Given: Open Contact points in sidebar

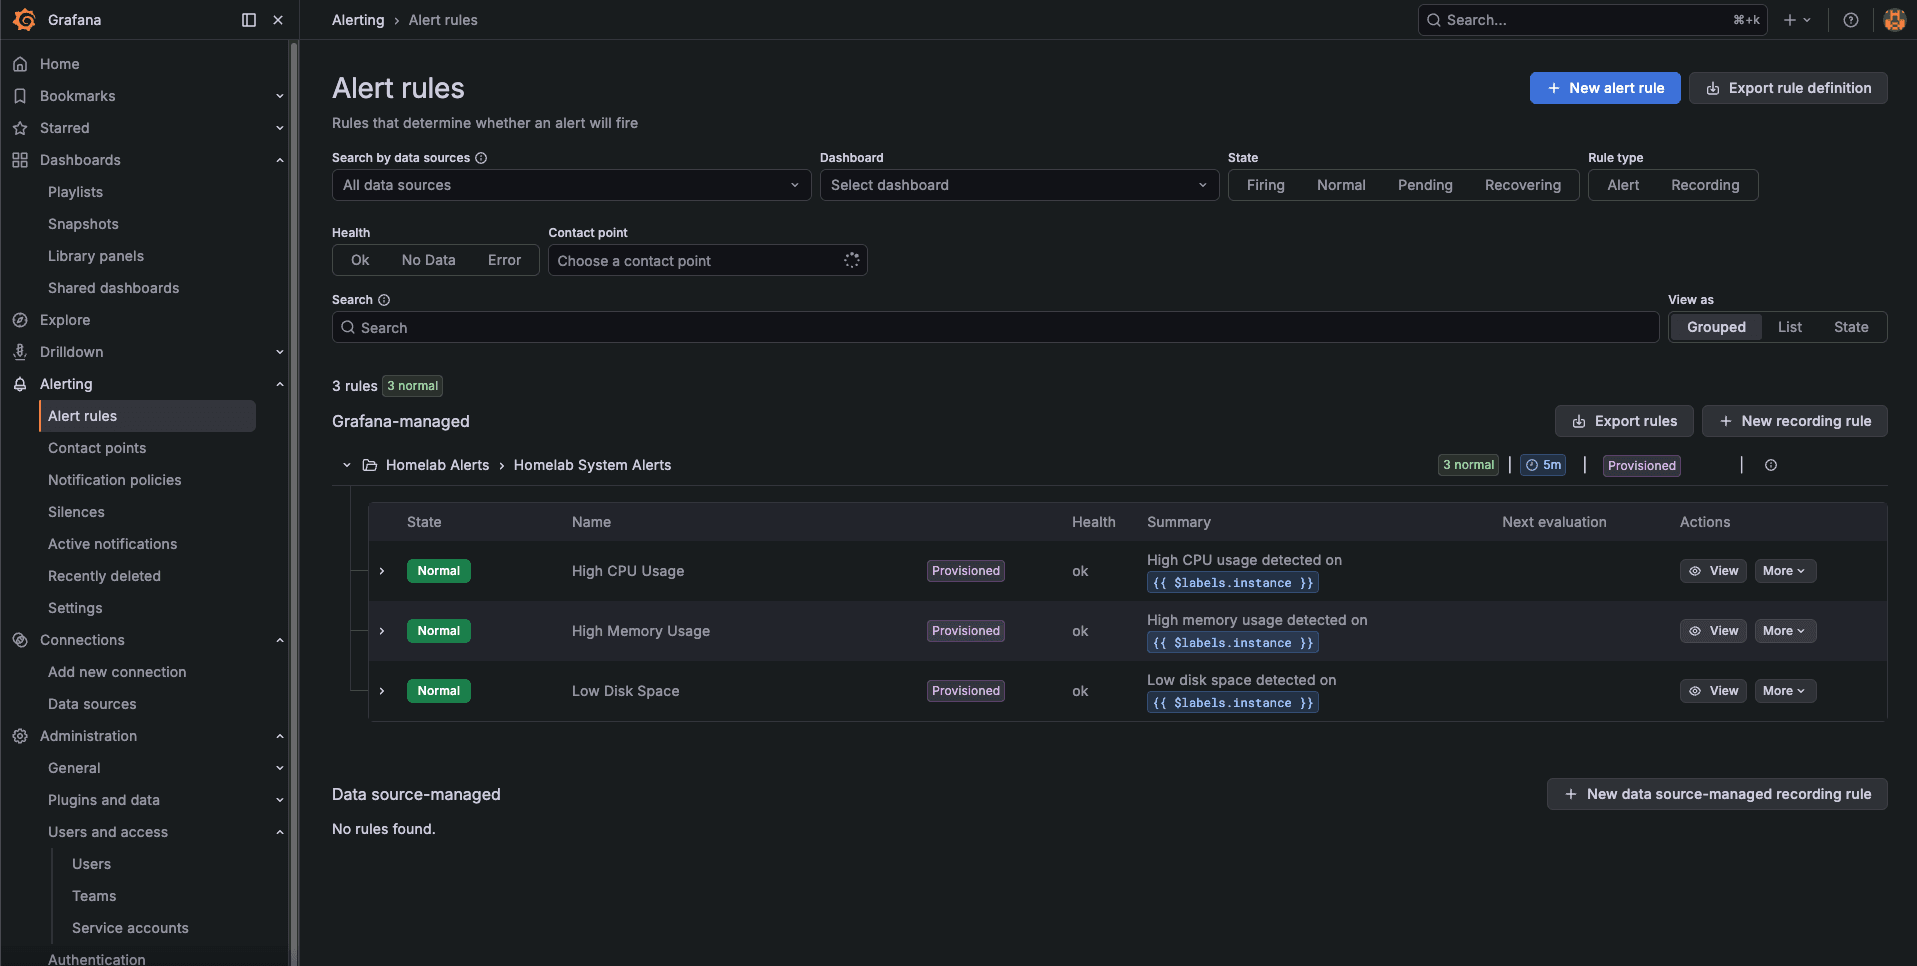Looking at the screenshot, I should pos(97,448).
